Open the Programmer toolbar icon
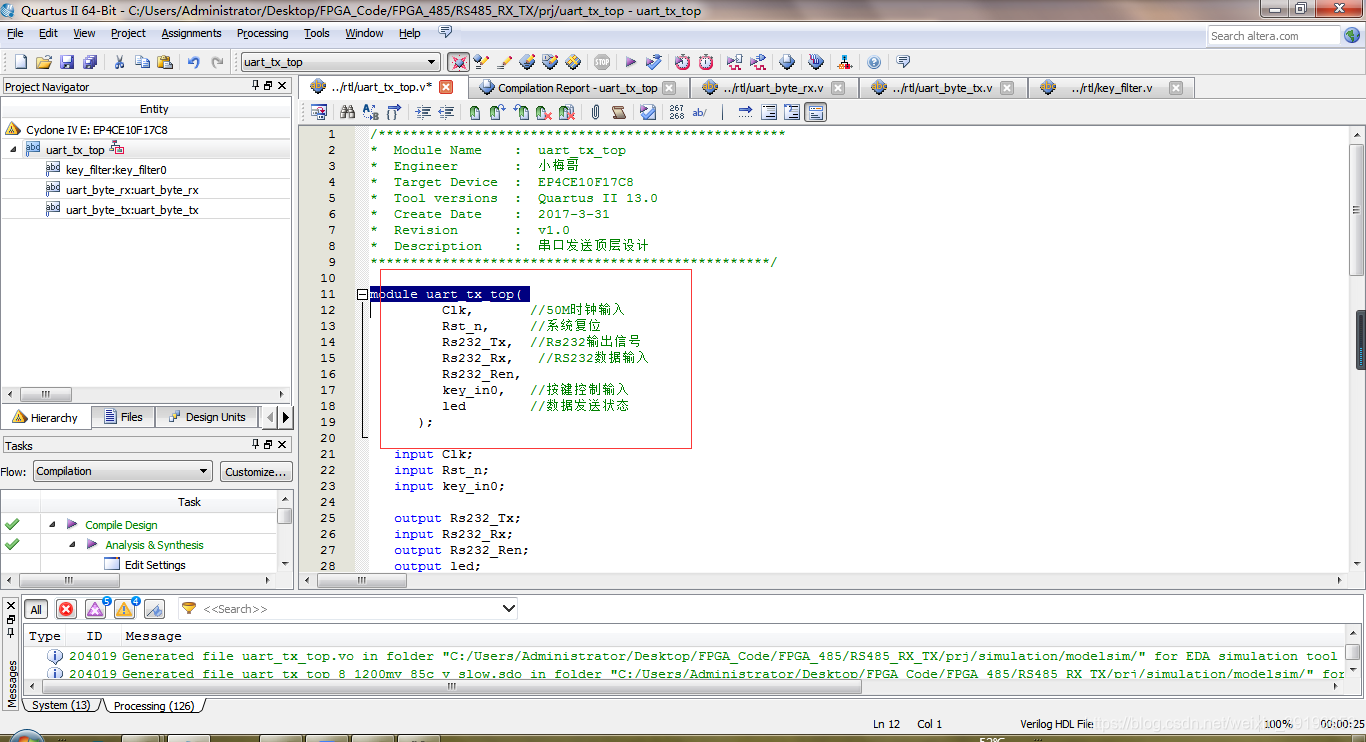Image resolution: width=1366 pixels, height=742 pixels. [x=816, y=62]
